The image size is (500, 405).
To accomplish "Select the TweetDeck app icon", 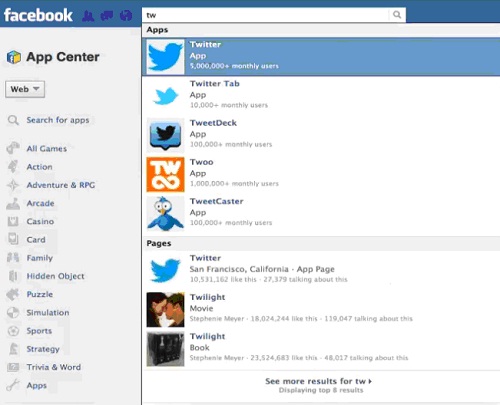I will [165, 135].
